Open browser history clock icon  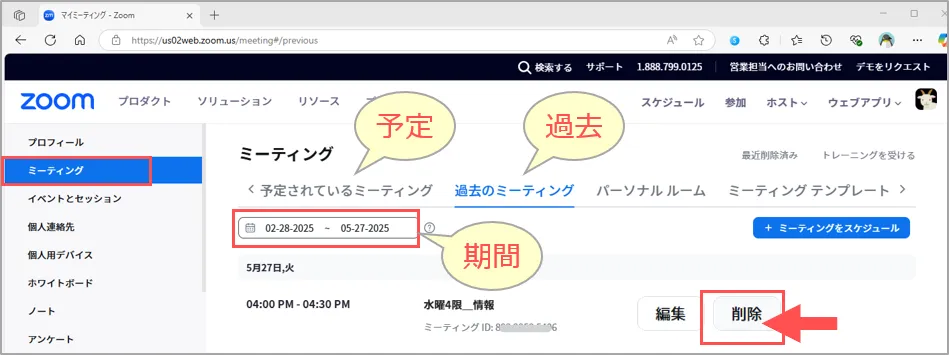(826, 41)
